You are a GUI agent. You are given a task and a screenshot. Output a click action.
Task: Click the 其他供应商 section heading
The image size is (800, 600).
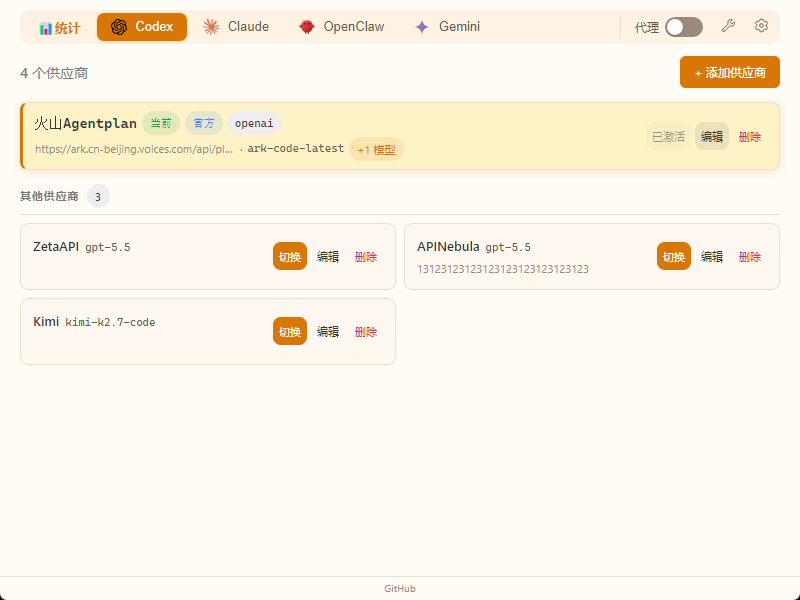click(x=49, y=196)
